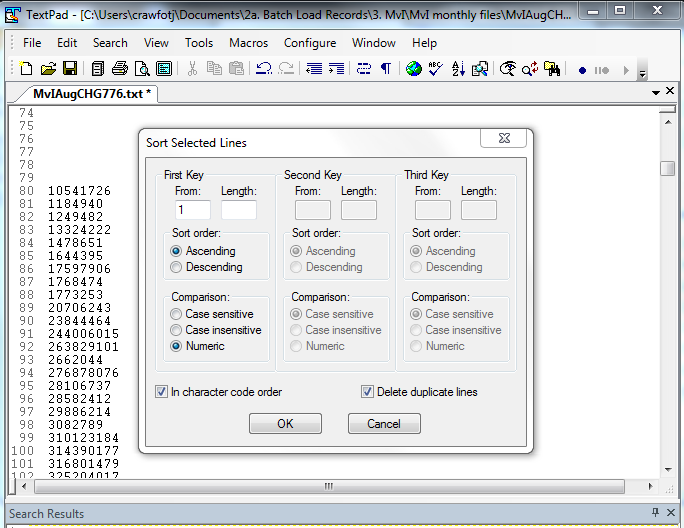Open the Macros menu
Viewport: 684px width, 528px height.
[248, 43]
